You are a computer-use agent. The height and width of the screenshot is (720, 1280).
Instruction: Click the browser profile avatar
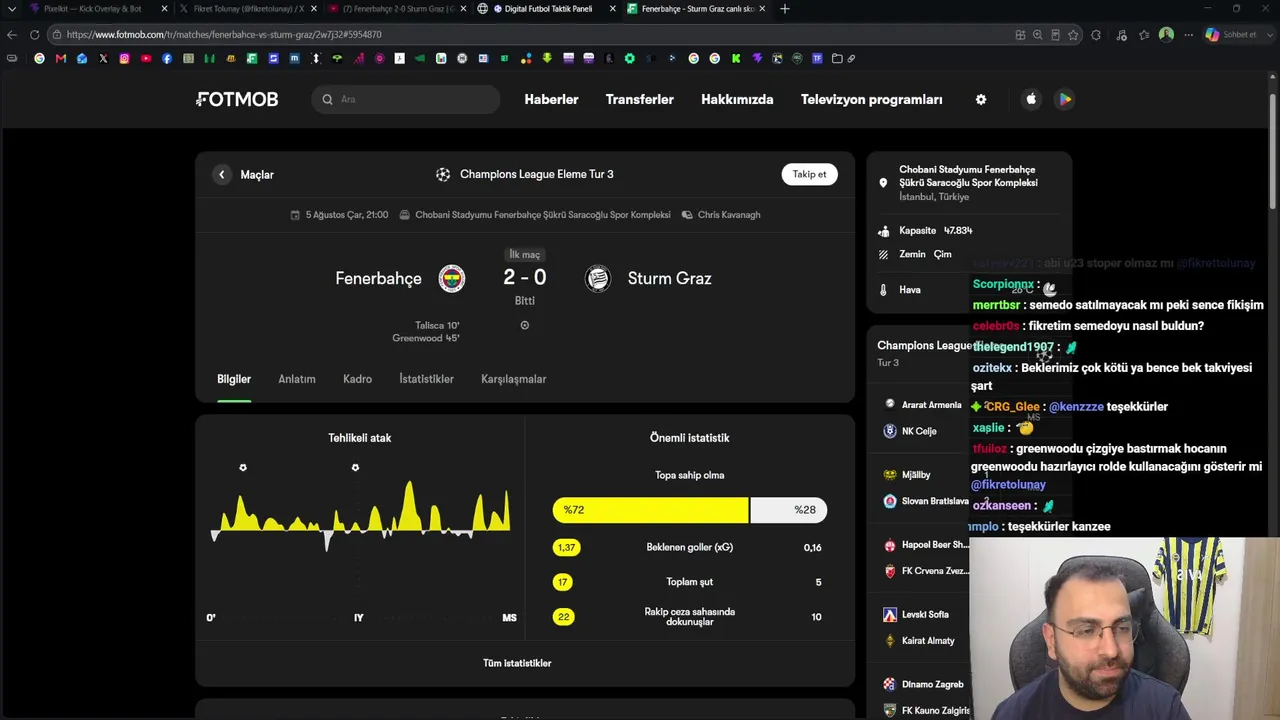(x=1166, y=34)
